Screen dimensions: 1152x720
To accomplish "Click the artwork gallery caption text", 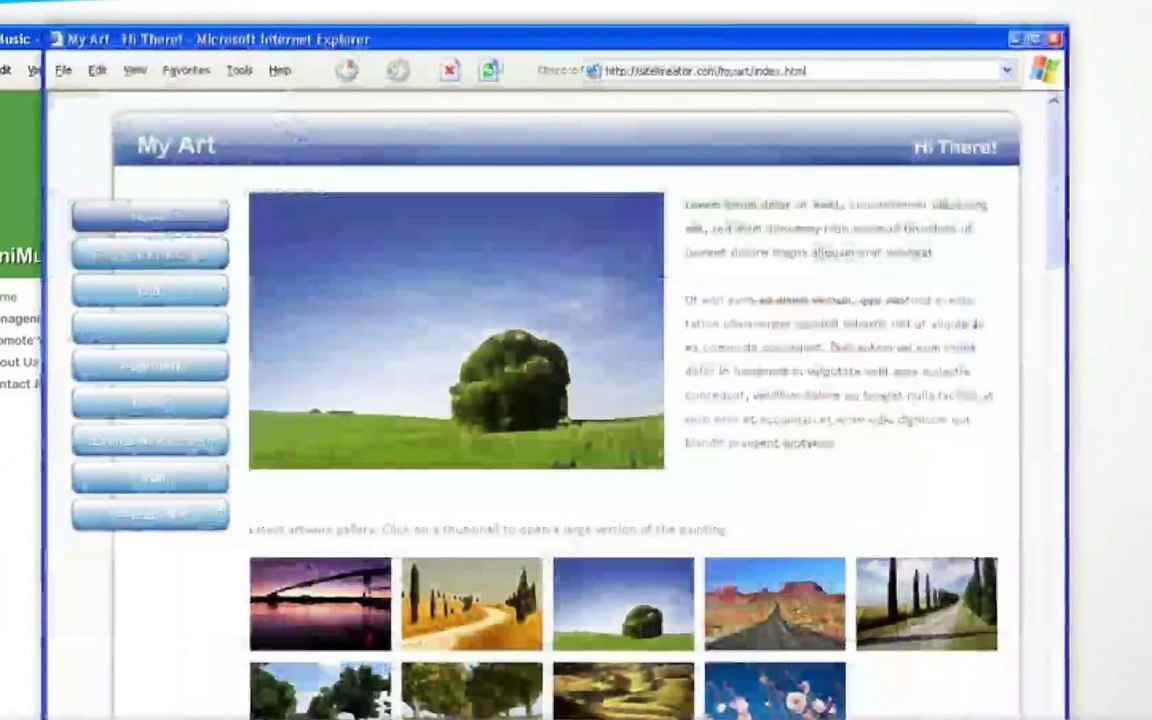I will tap(488, 529).
